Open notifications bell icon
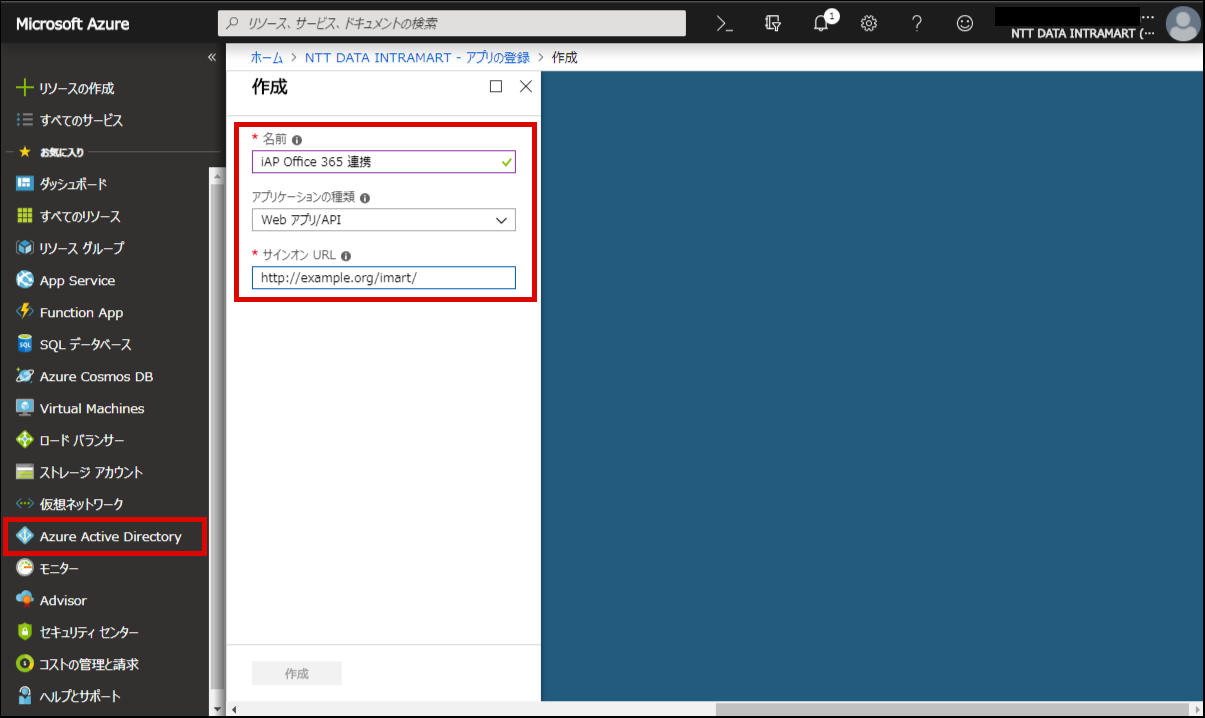 coord(822,23)
